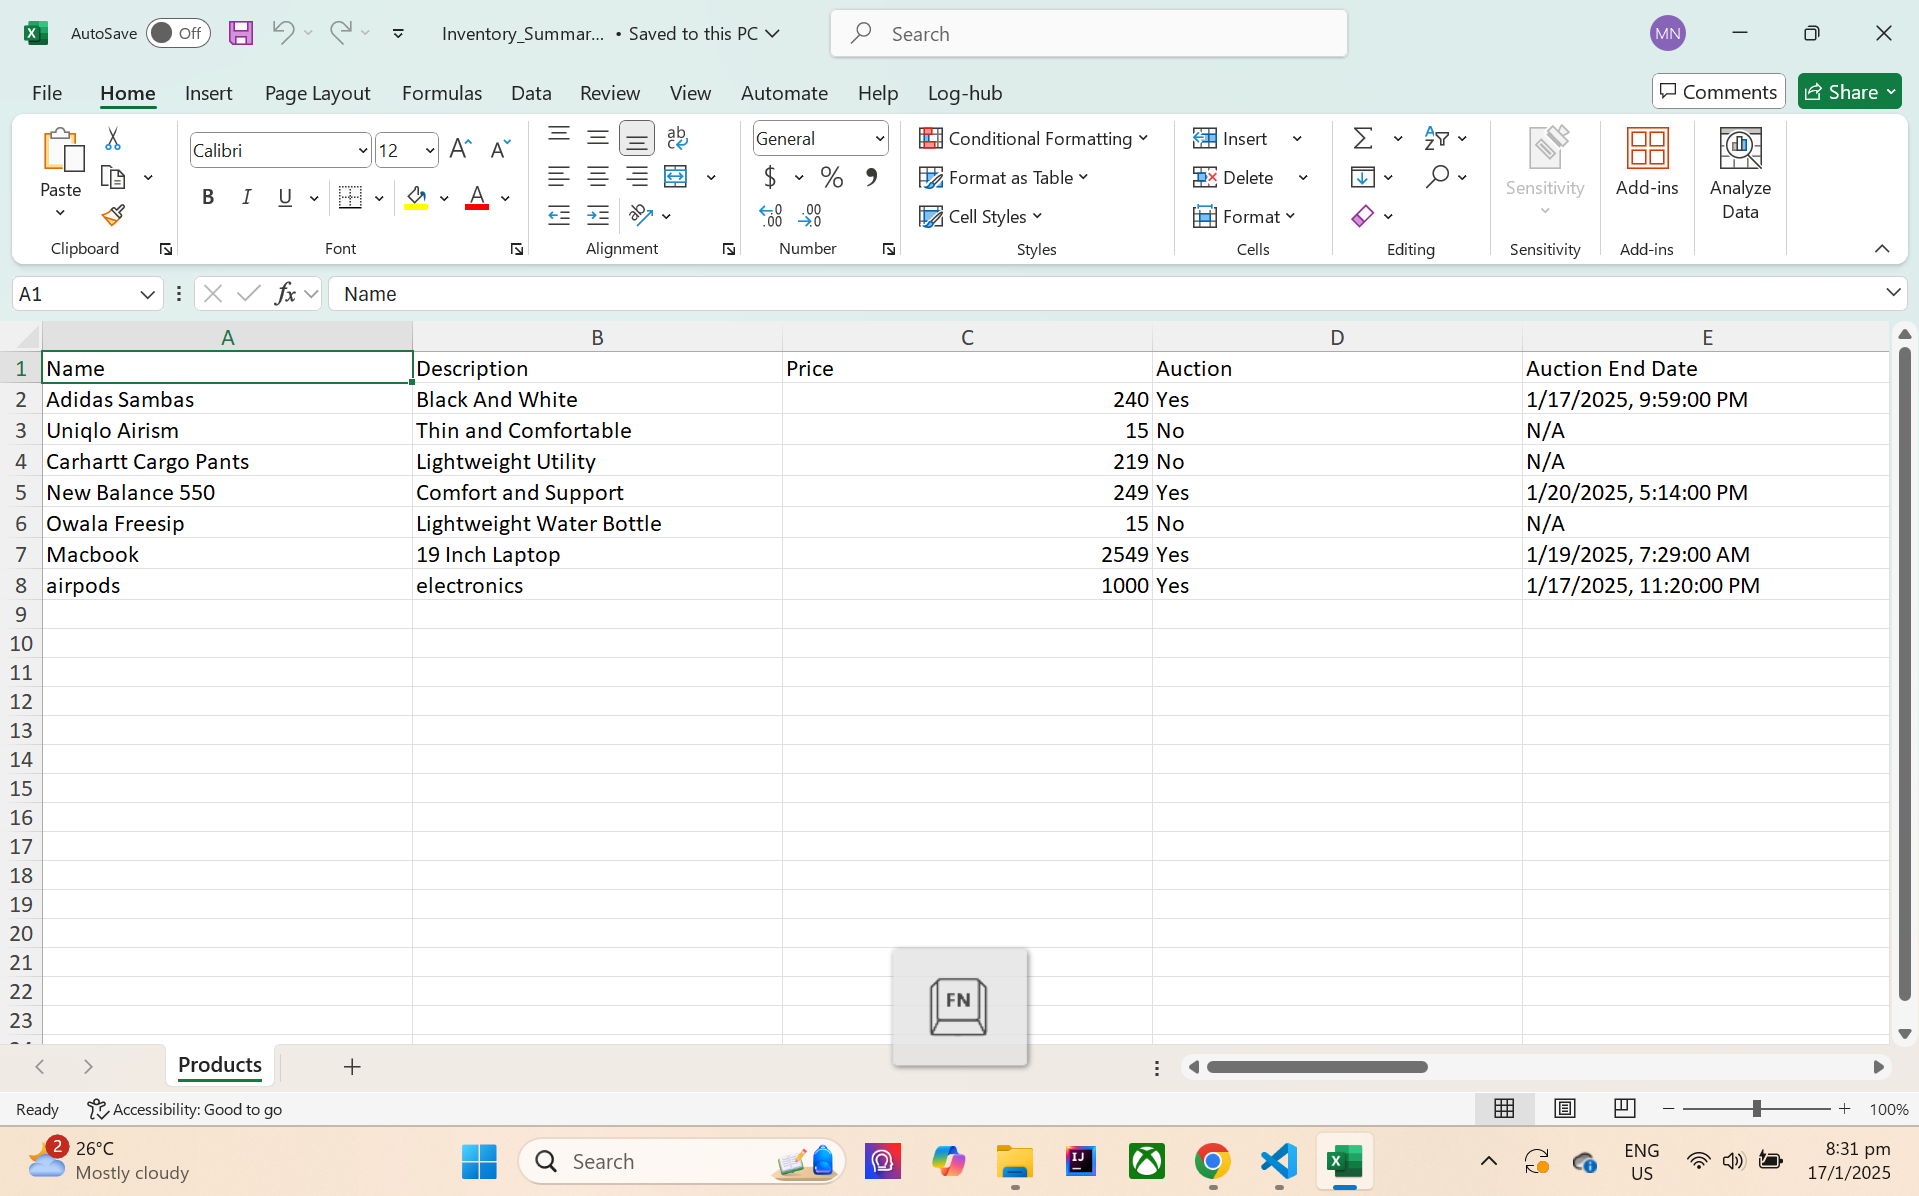Decrease decimal places
Screen dimensions: 1919x1196
tap(810, 216)
